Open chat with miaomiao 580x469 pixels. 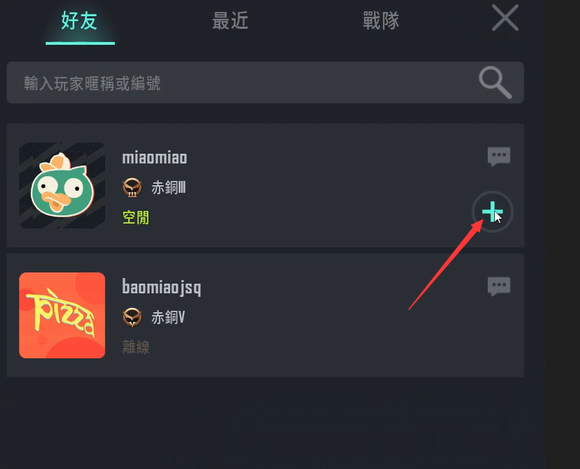coord(499,156)
